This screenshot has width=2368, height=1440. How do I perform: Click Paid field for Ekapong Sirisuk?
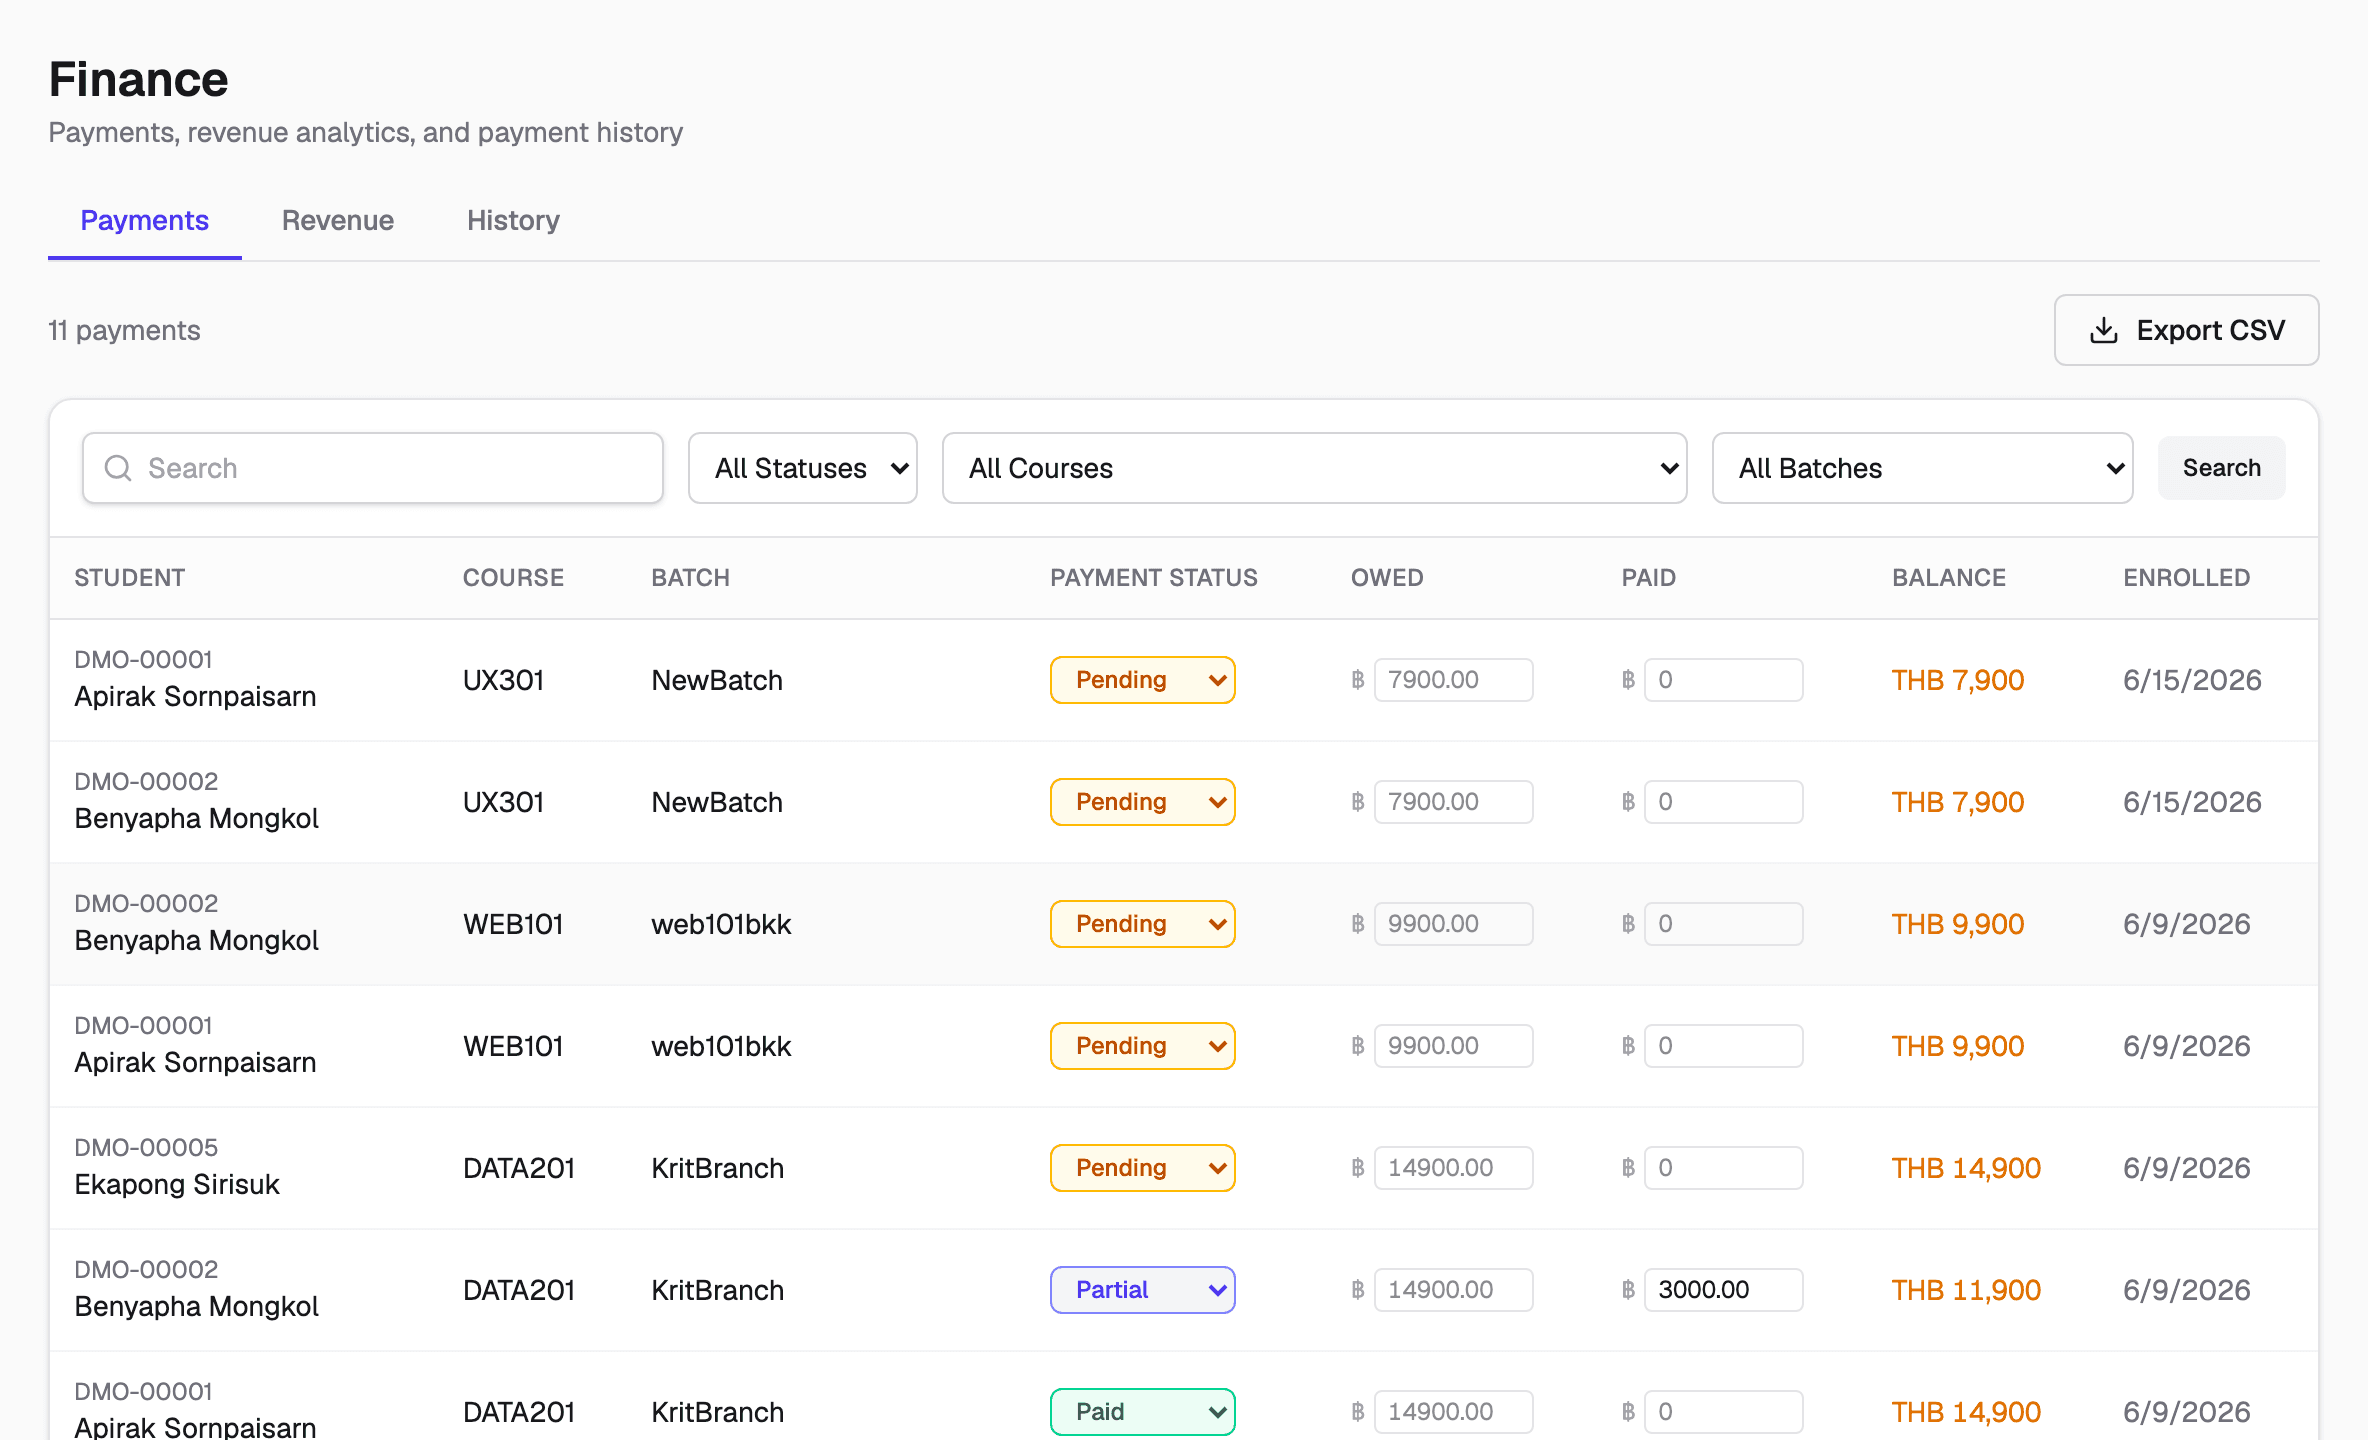[1724, 1168]
